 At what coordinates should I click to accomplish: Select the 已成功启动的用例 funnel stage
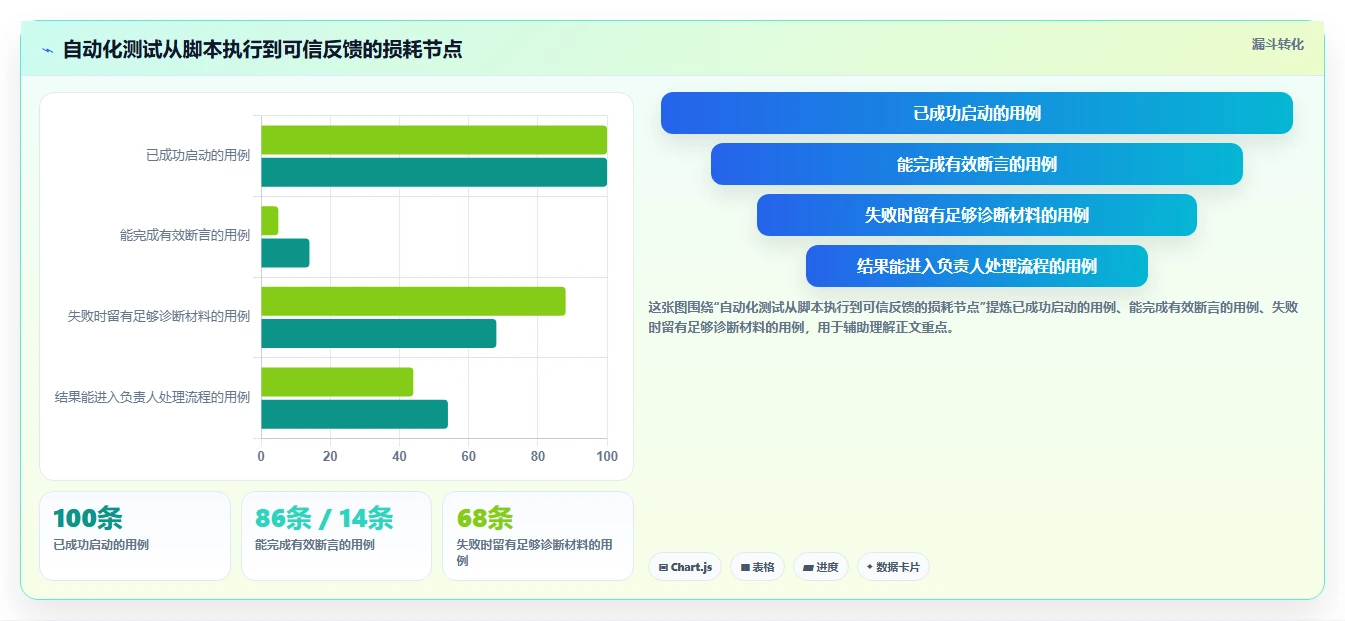coord(976,113)
